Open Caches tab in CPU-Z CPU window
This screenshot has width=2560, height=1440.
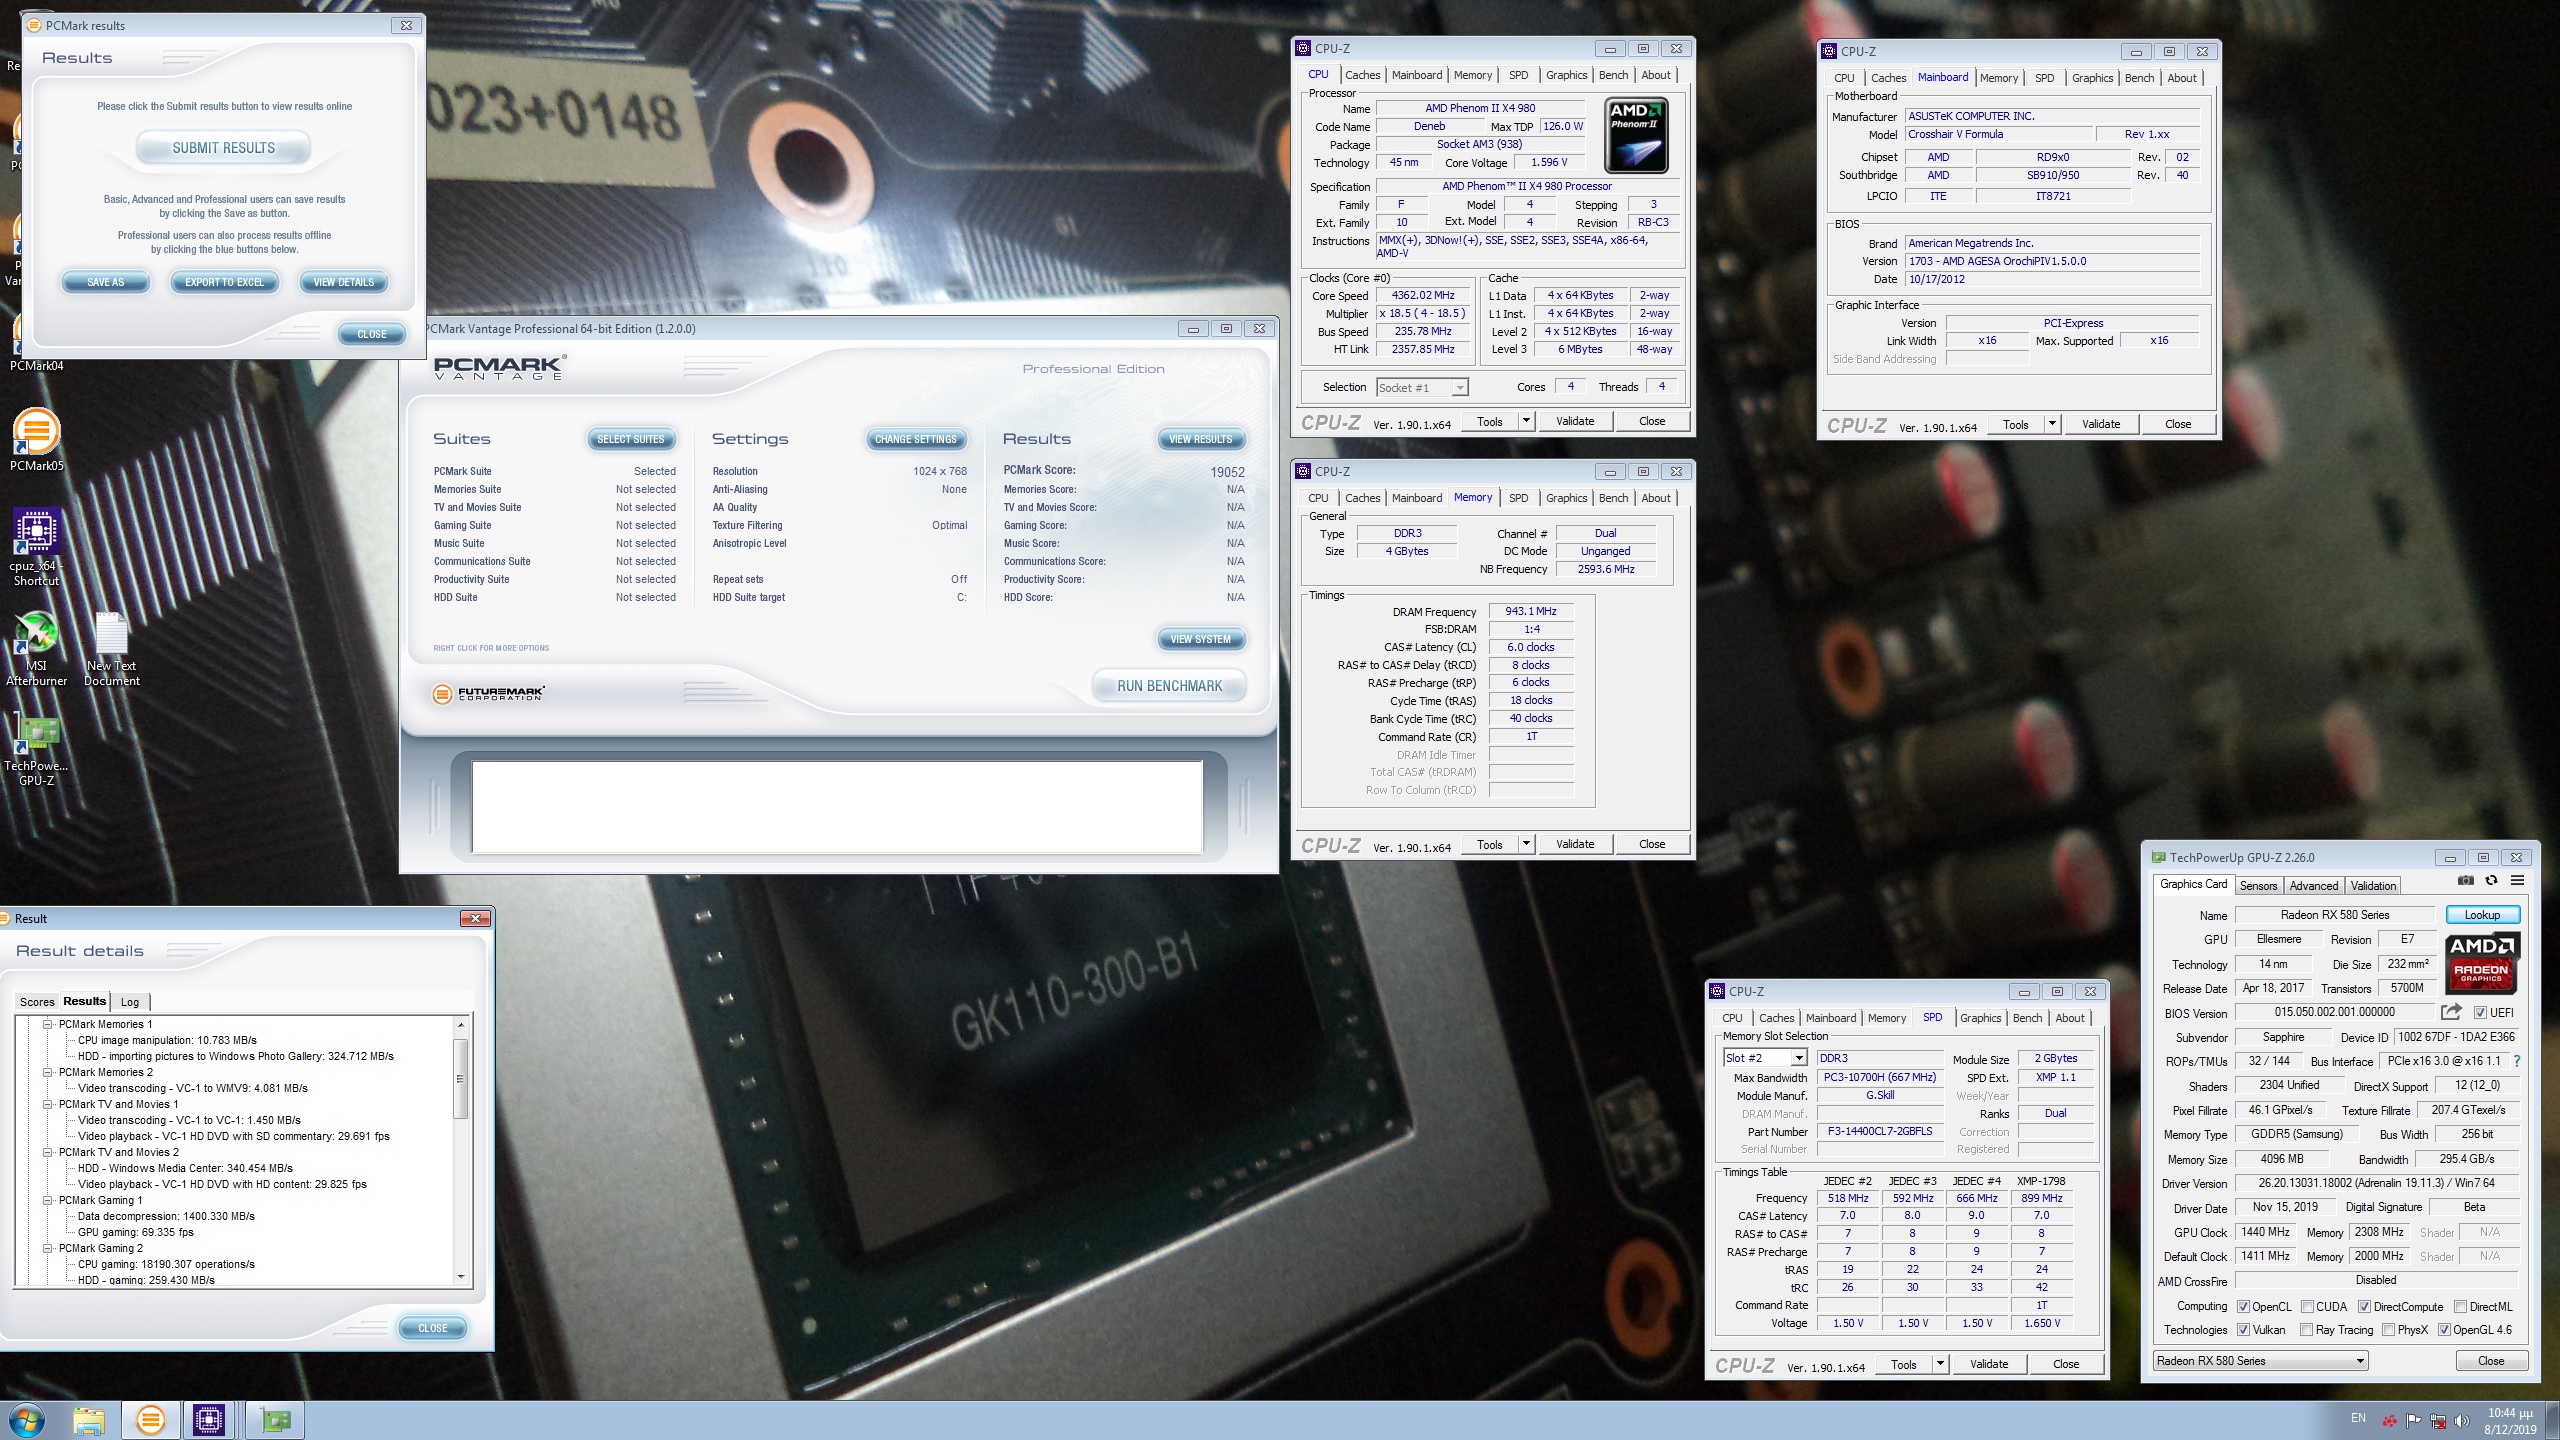pos(1362,75)
